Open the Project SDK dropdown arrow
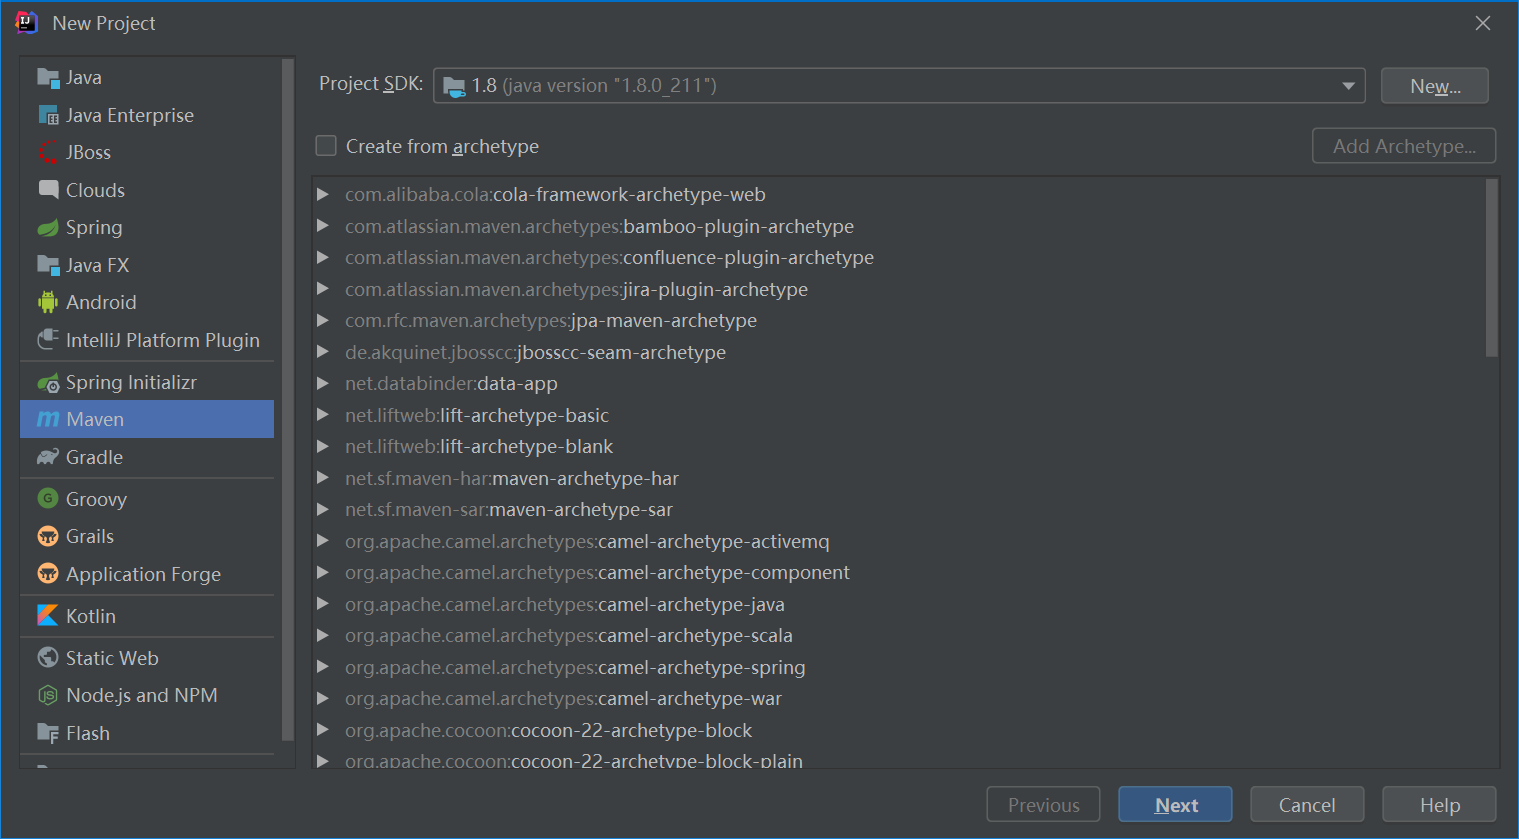 pos(1348,86)
